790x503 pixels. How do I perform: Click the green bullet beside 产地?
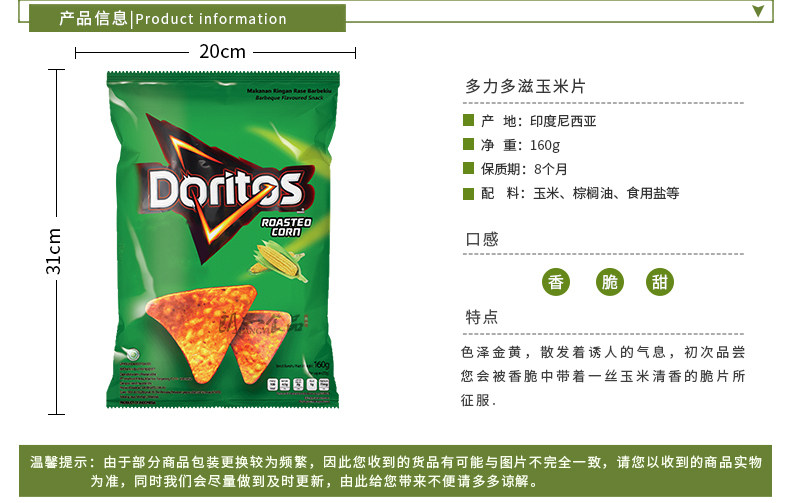coord(469,120)
